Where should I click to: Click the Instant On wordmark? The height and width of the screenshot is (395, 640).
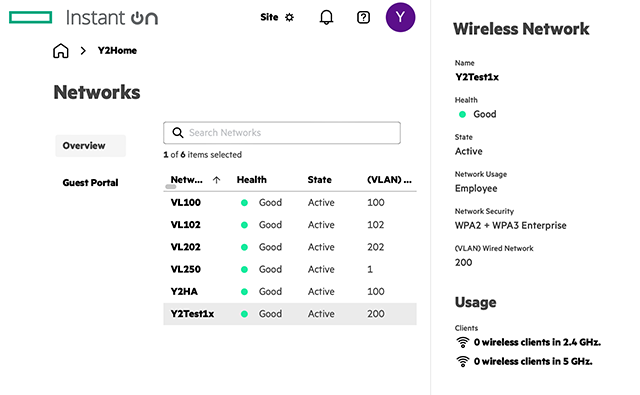coord(112,18)
